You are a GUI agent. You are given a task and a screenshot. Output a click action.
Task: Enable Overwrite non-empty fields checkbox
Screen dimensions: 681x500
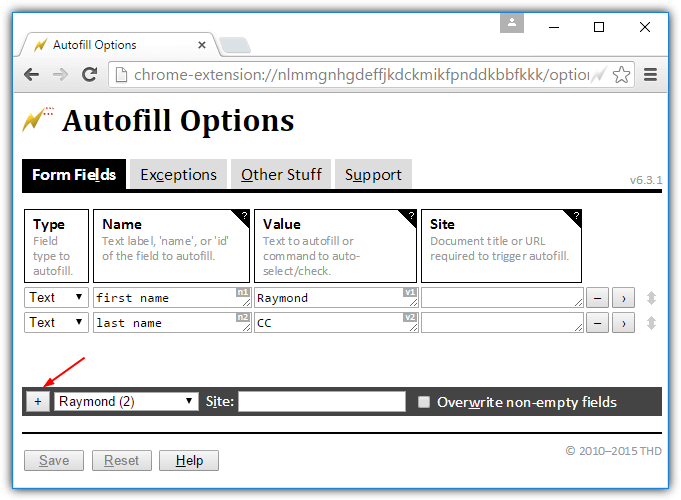pyautogui.click(x=424, y=402)
